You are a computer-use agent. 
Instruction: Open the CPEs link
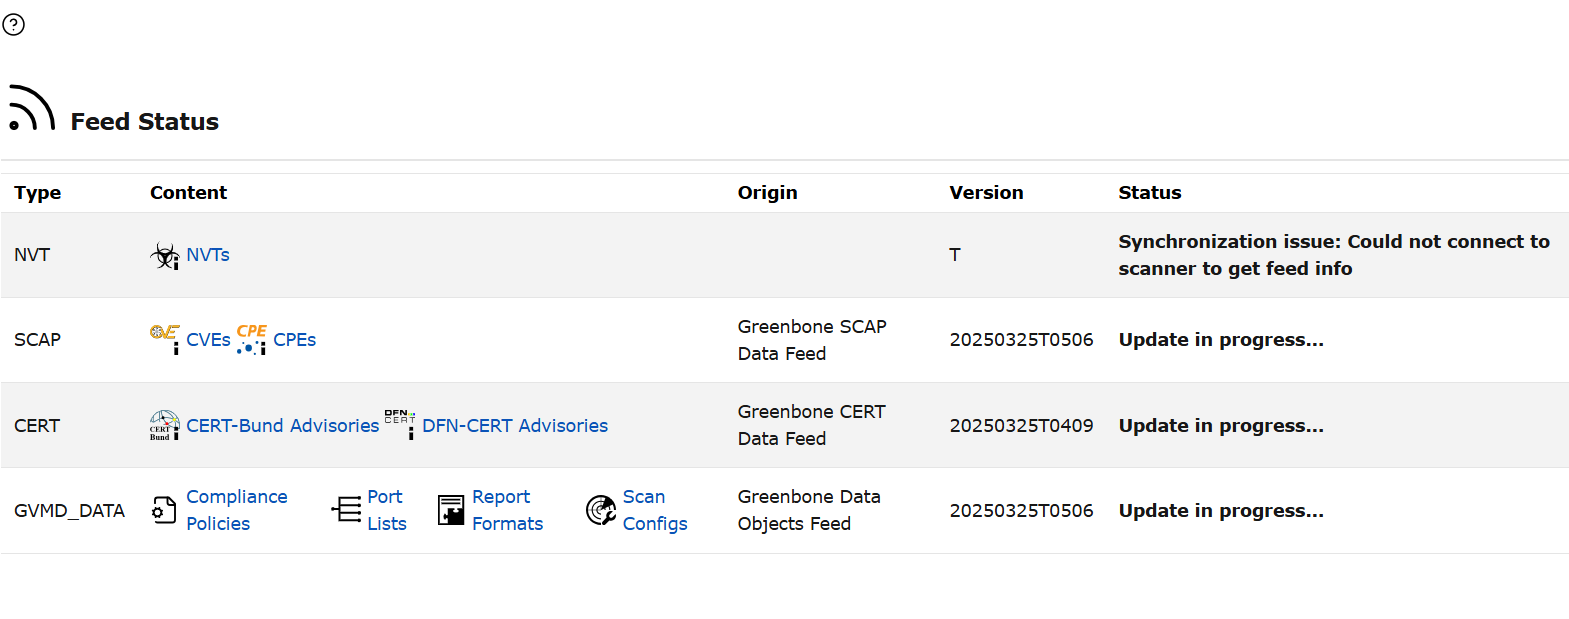pyautogui.click(x=295, y=340)
